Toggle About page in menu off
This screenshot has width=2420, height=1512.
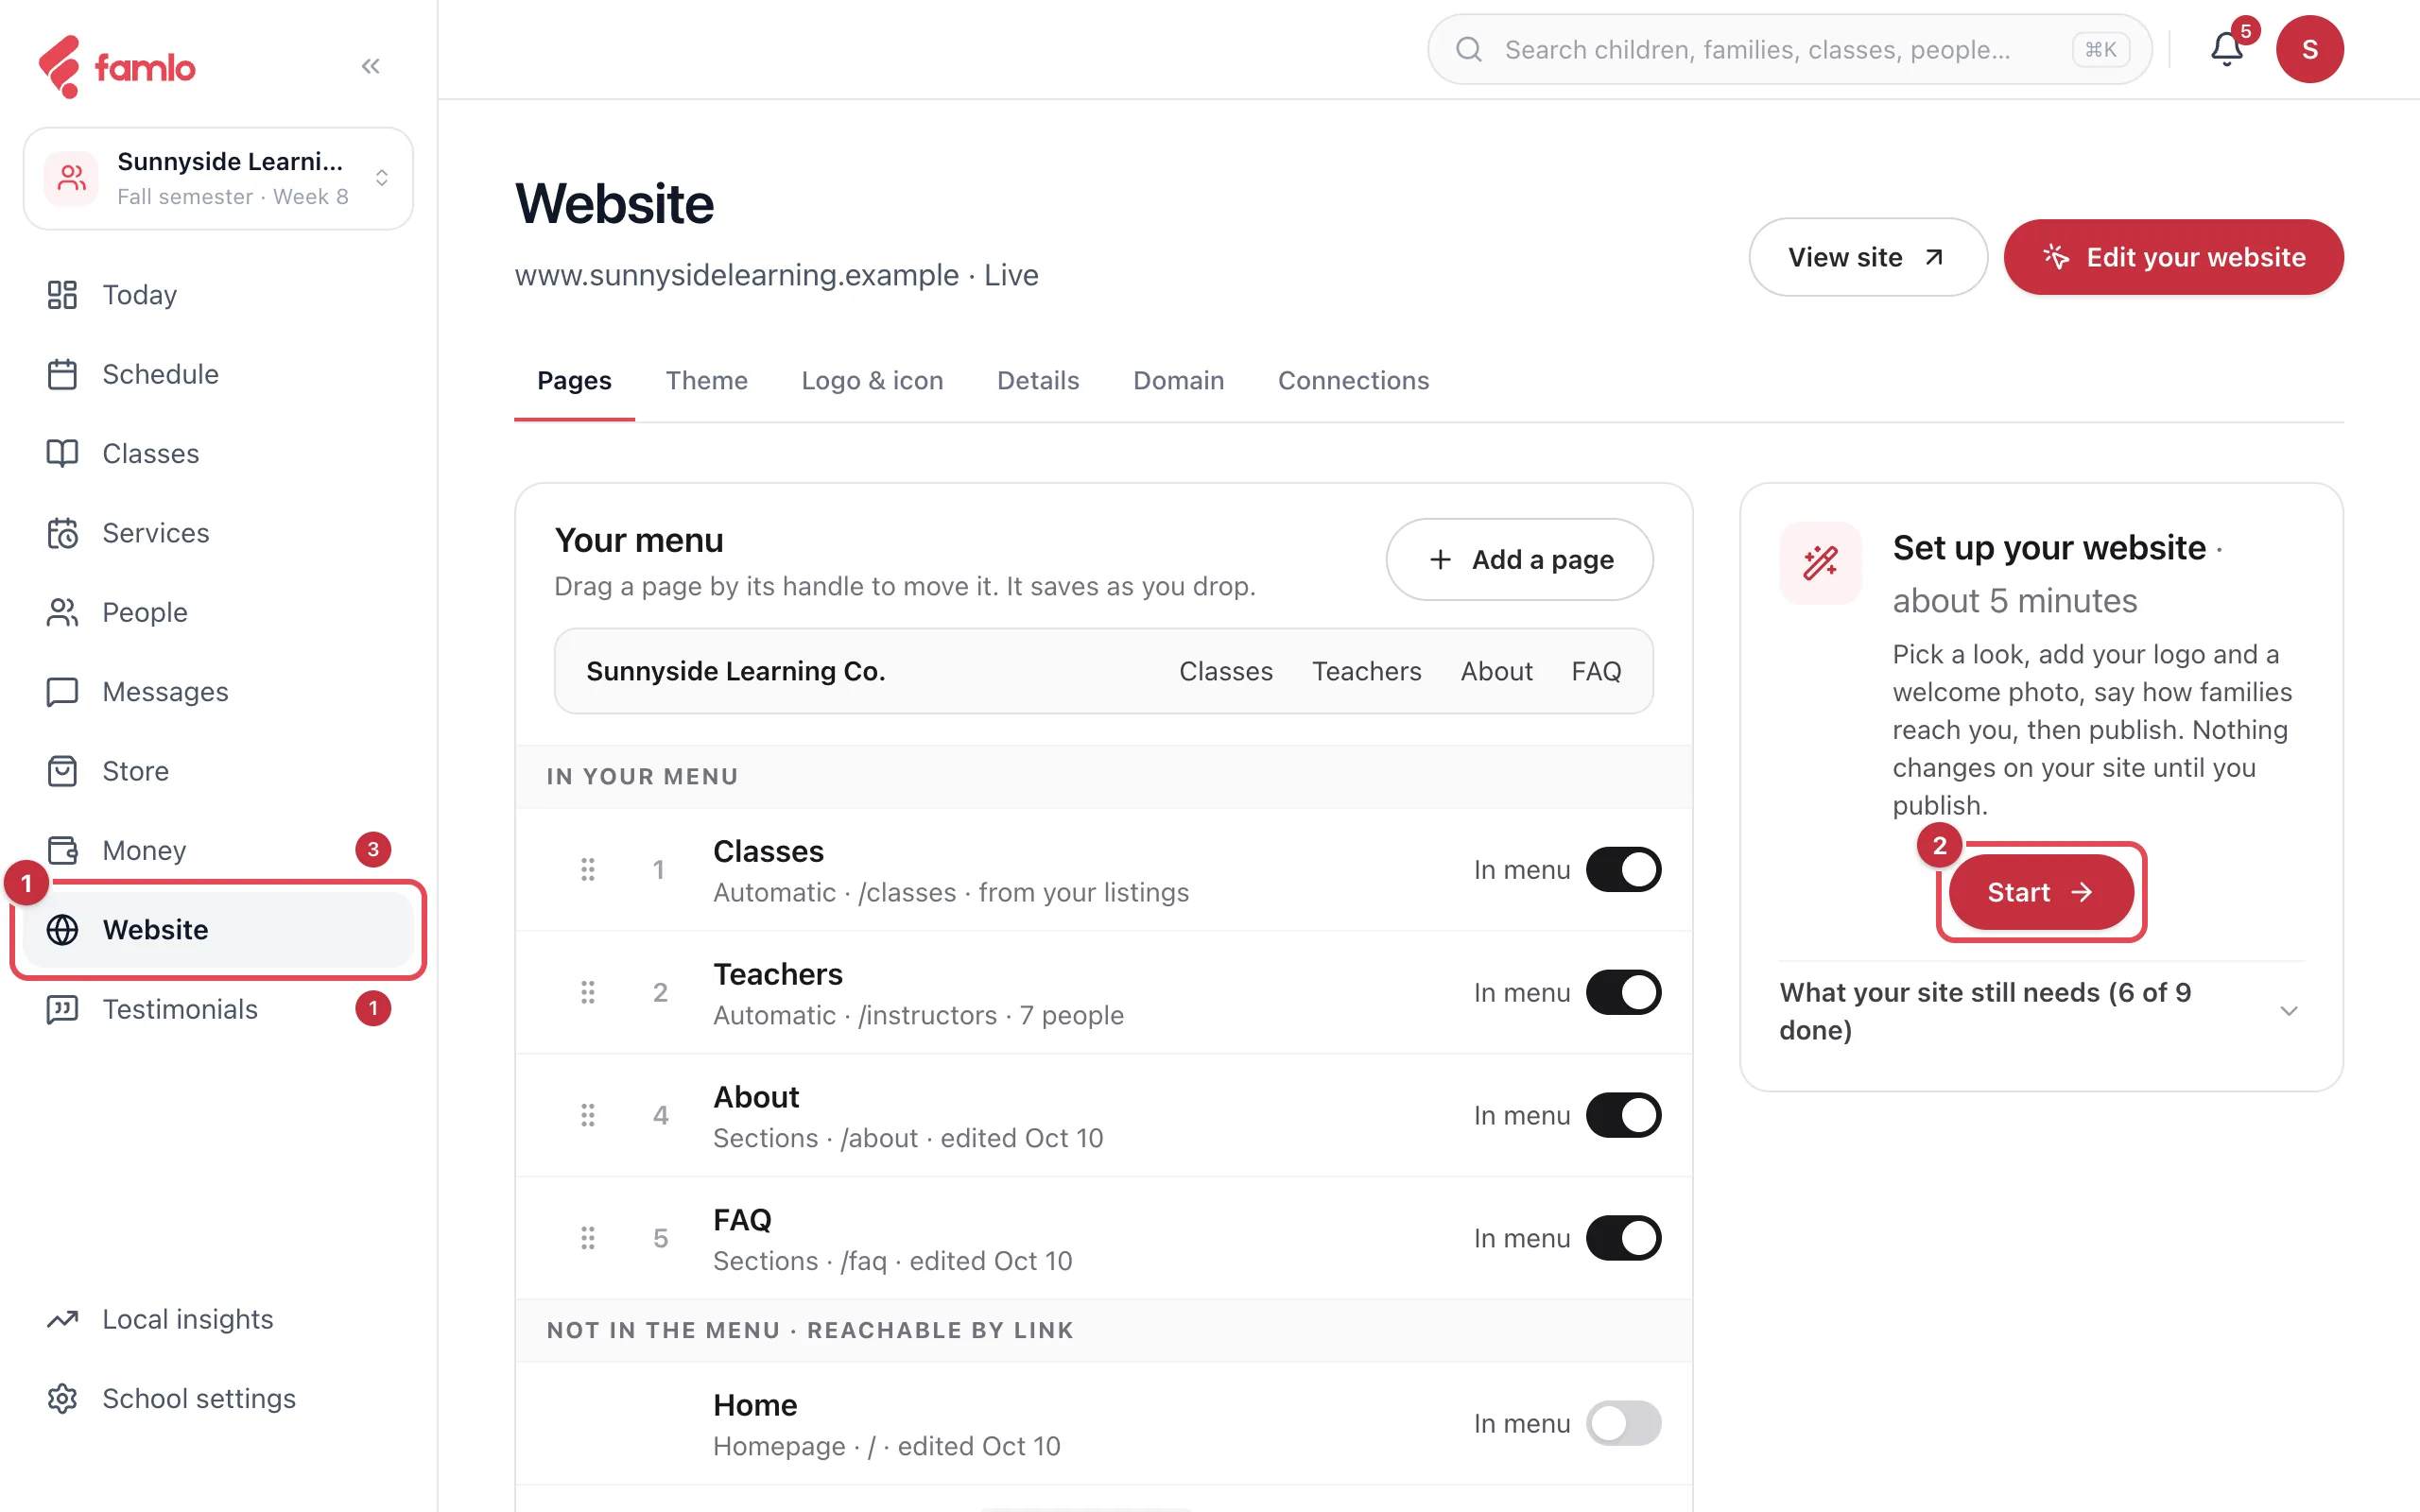coord(1623,1115)
